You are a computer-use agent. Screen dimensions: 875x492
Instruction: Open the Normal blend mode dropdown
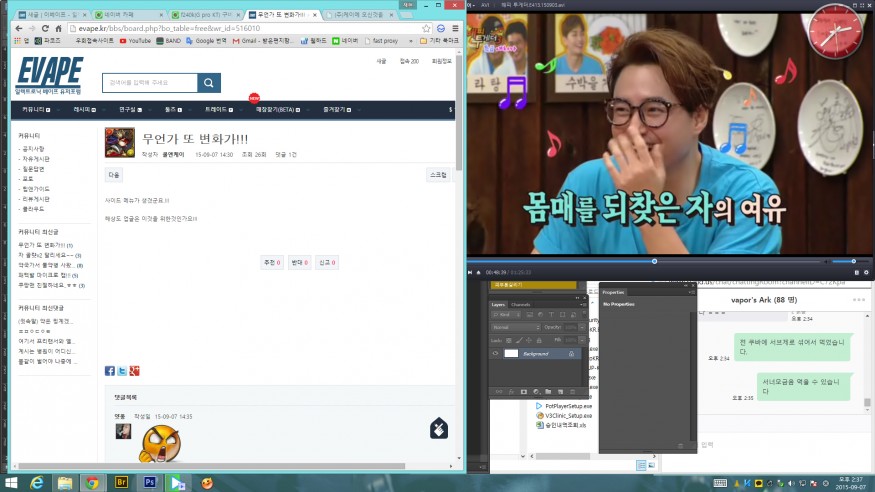[513, 327]
